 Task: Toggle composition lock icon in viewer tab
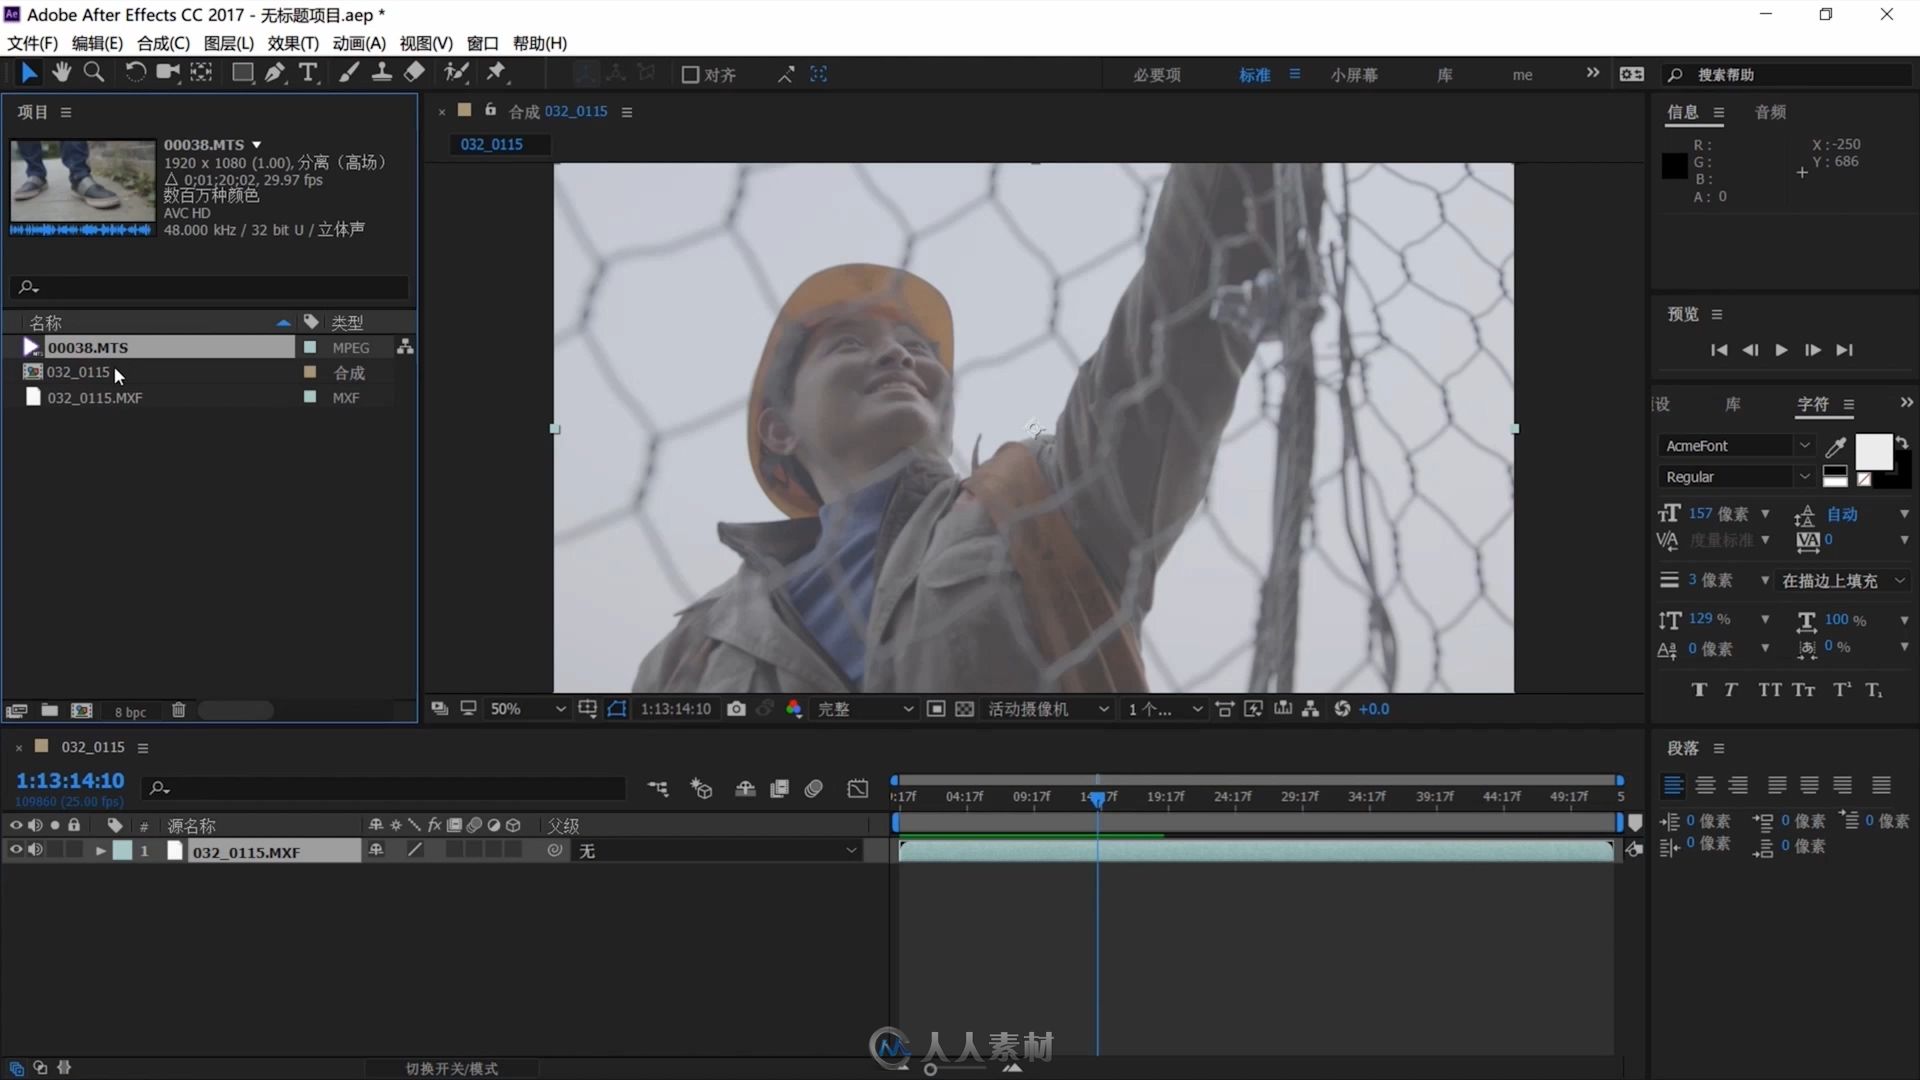[x=490, y=110]
